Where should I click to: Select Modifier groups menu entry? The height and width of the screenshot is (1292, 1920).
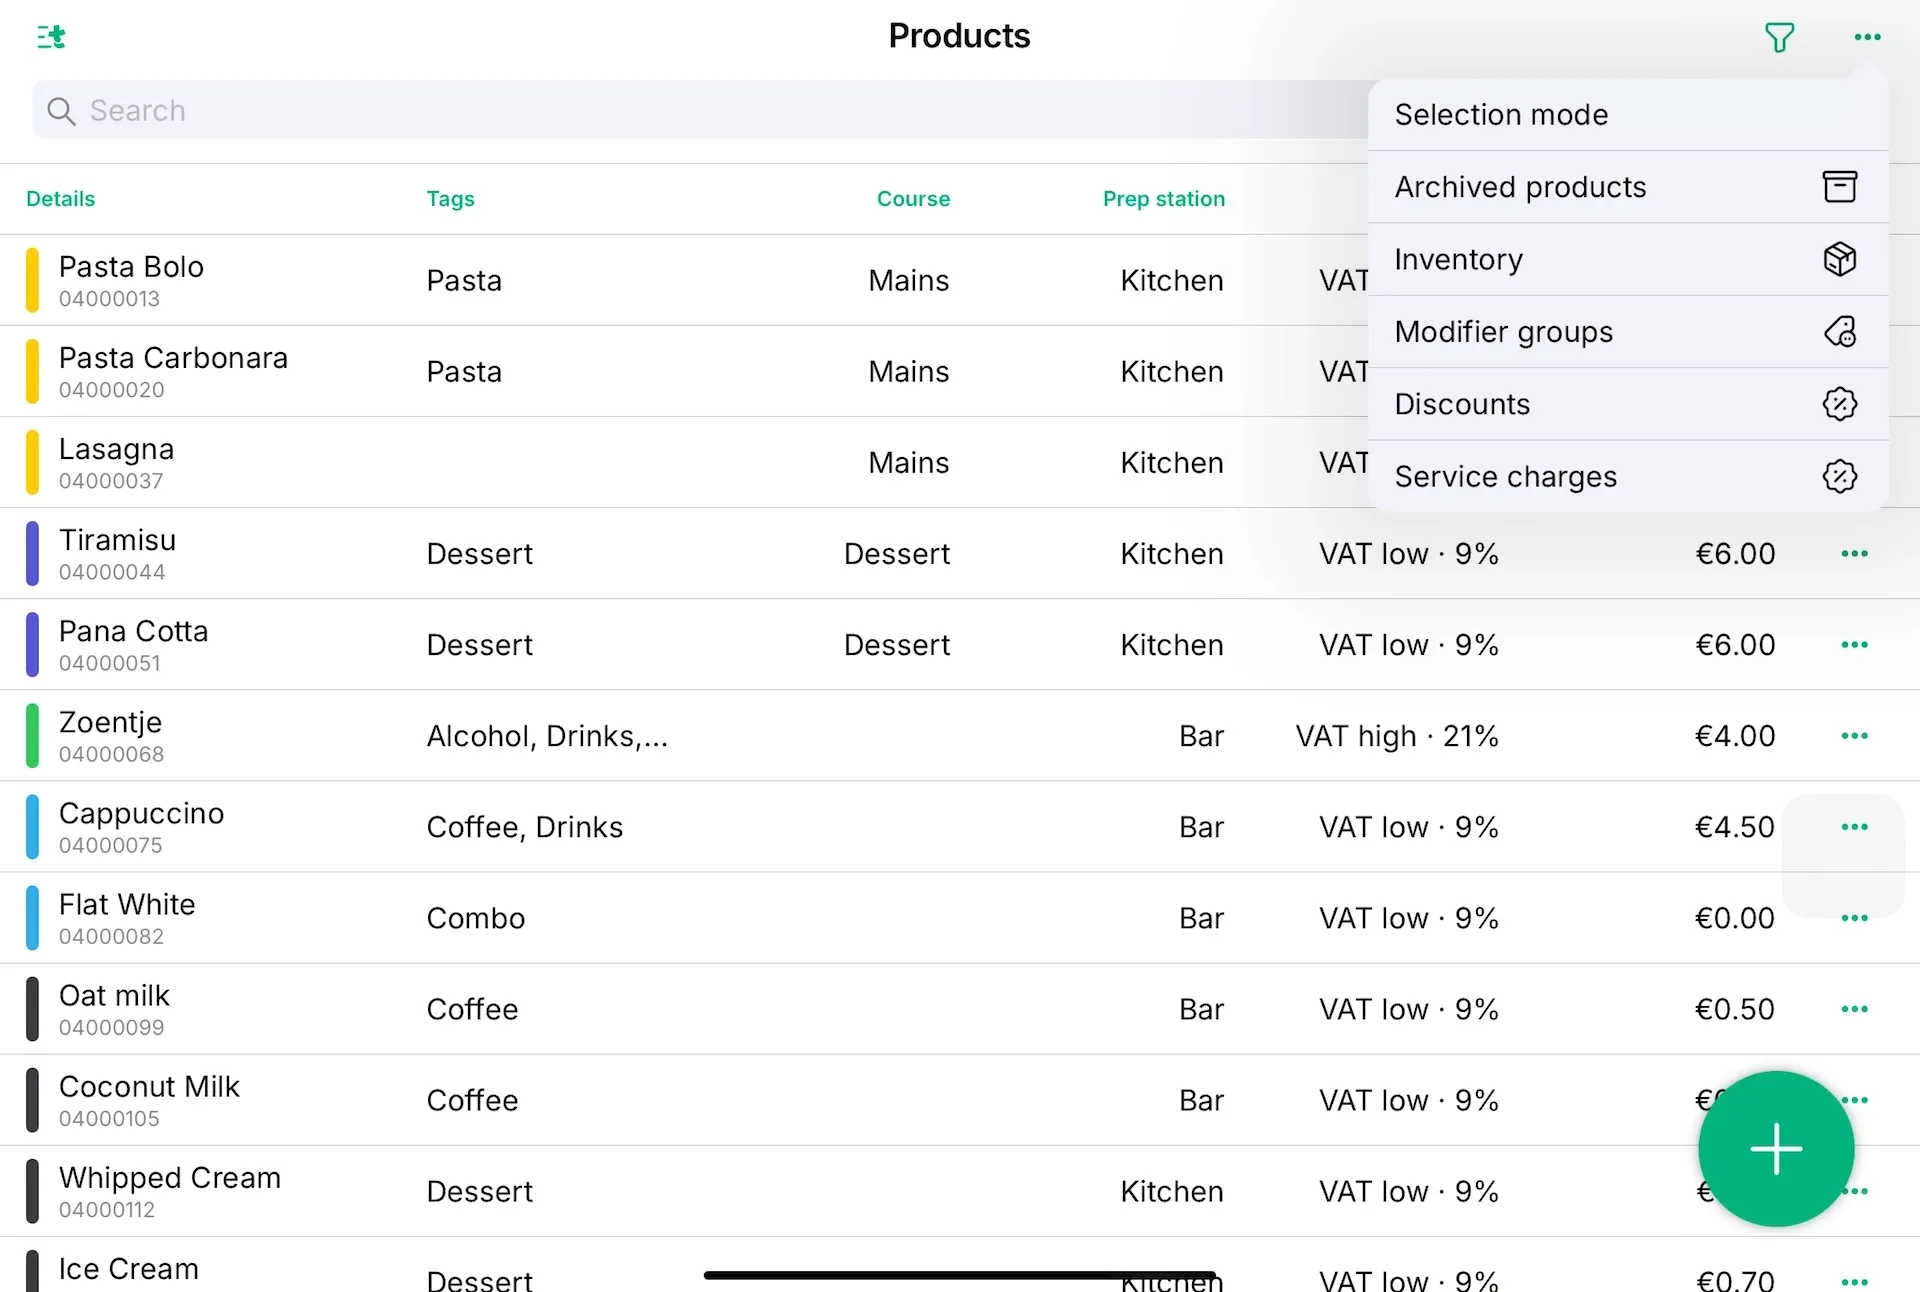1503,332
